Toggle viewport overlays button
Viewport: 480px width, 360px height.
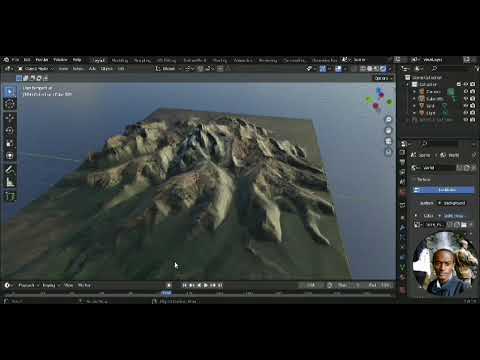point(339,69)
